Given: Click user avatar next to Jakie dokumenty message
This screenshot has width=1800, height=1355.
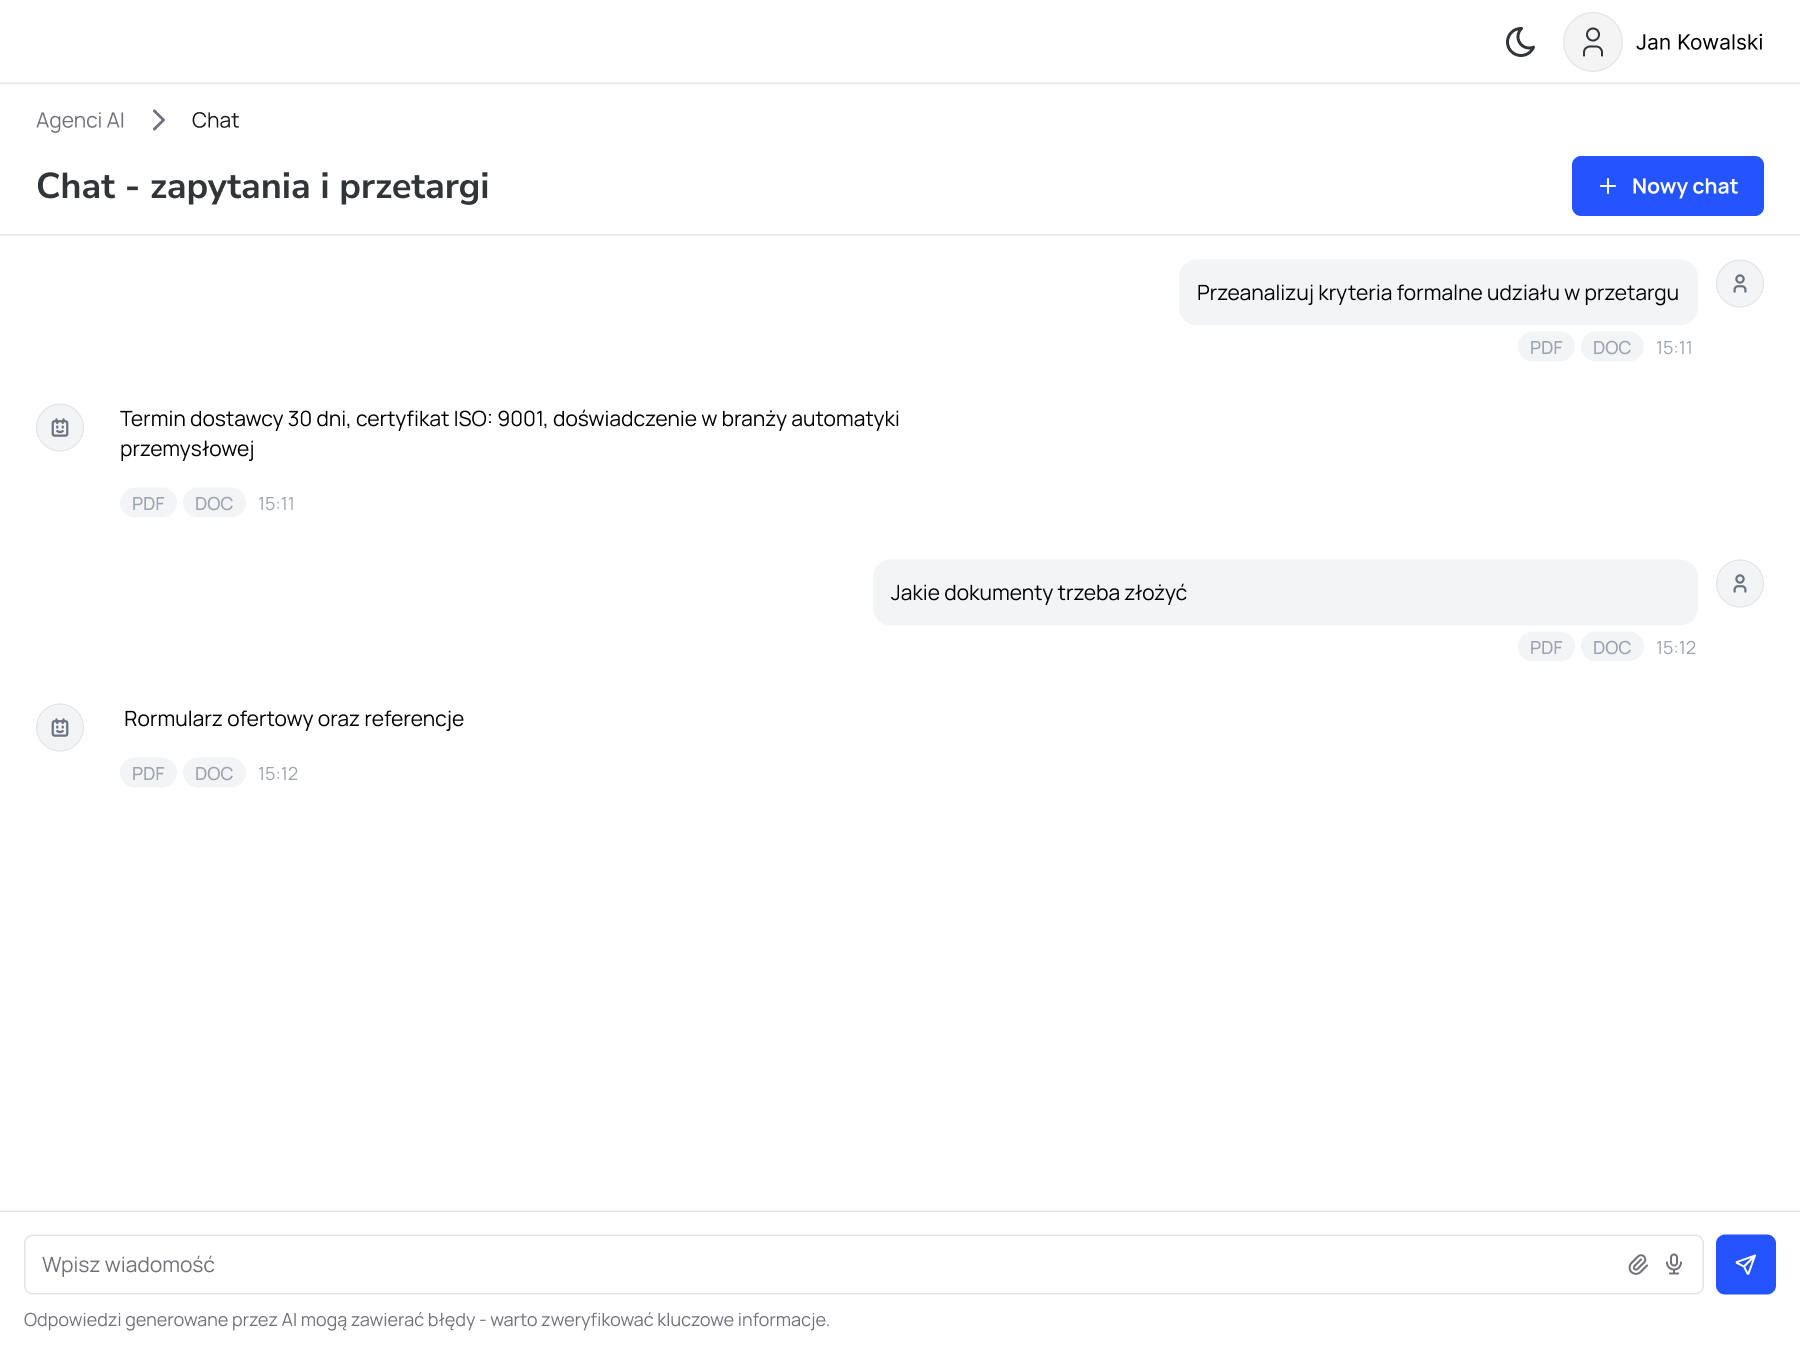Looking at the screenshot, I should click(1739, 584).
